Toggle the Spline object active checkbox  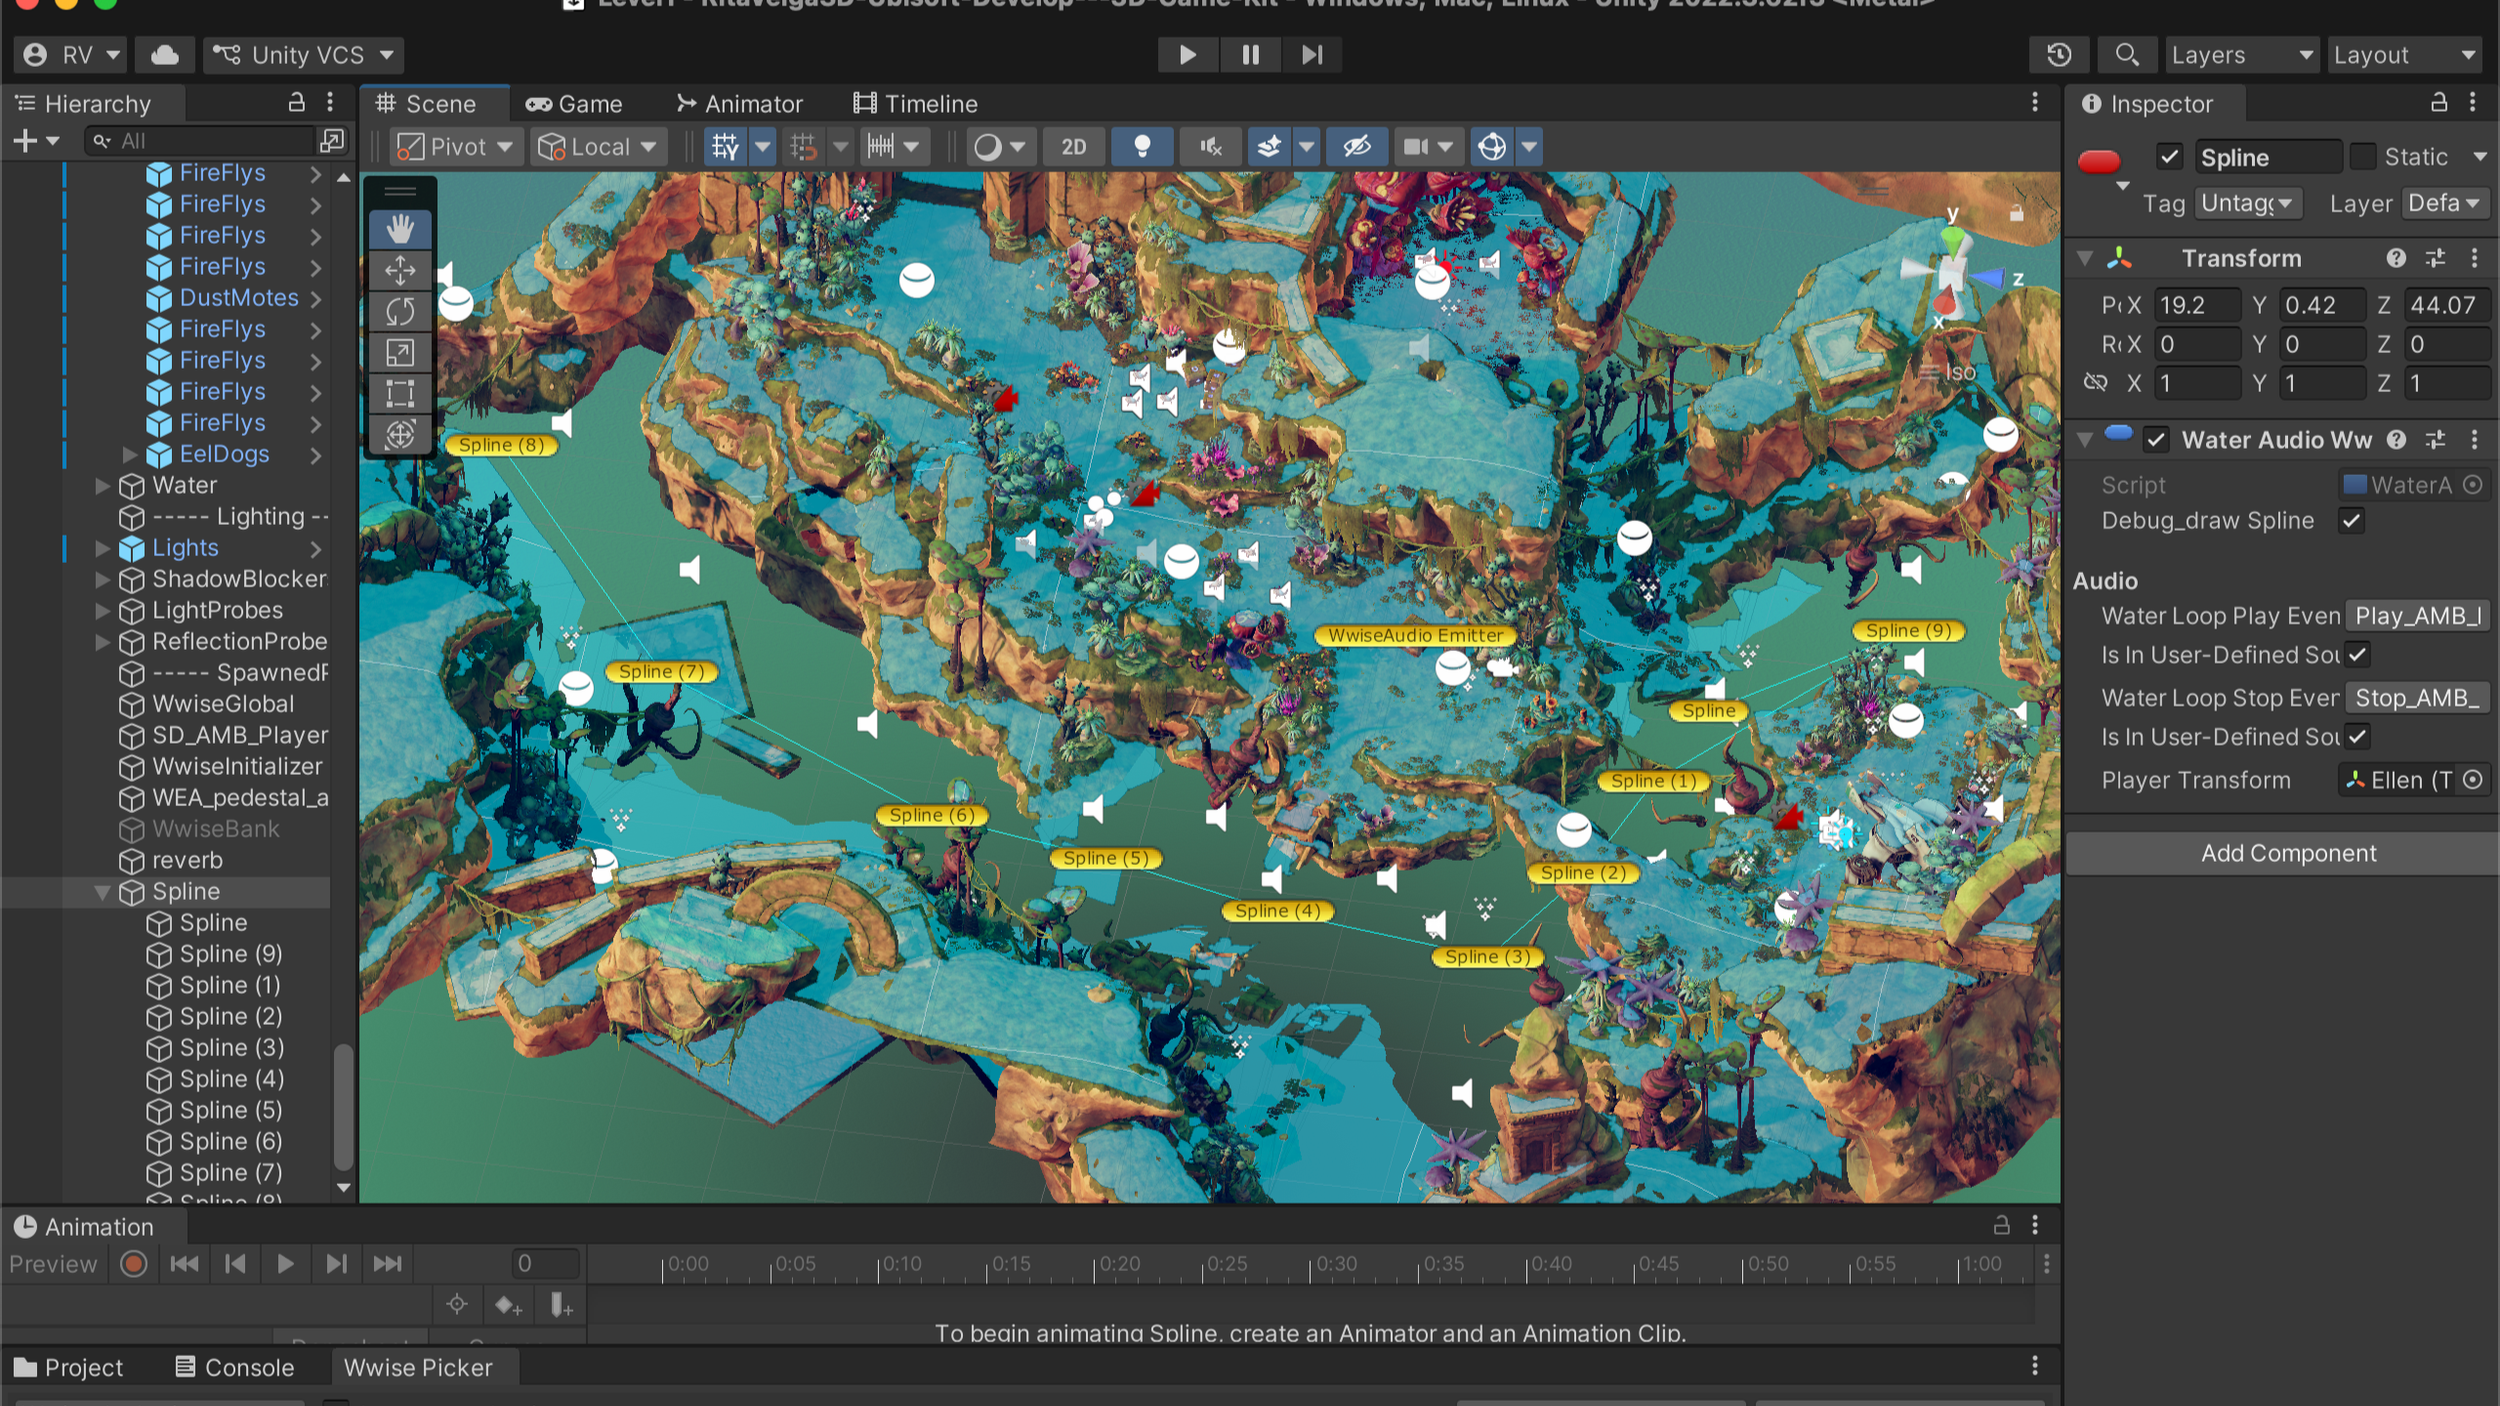click(x=2169, y=157)
